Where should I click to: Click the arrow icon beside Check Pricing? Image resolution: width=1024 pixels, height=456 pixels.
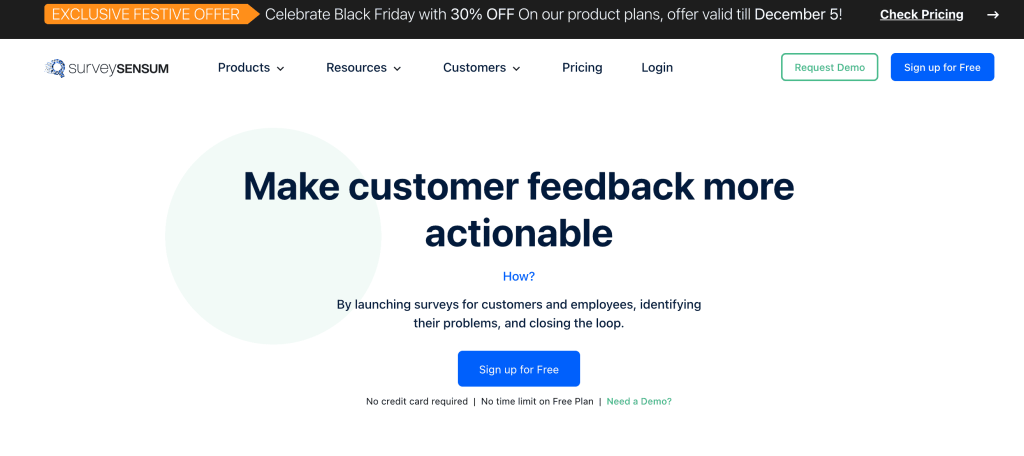(x=993, y=14)
